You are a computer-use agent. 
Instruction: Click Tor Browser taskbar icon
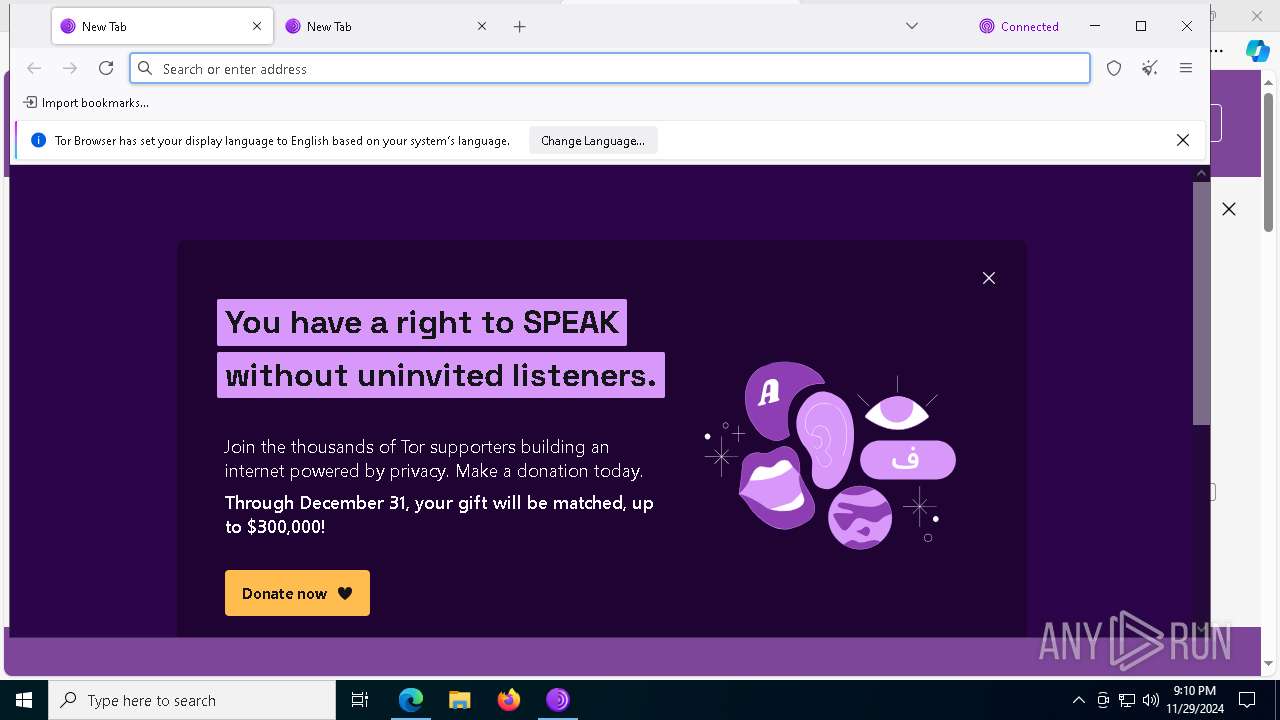click(x=557, y=700)
